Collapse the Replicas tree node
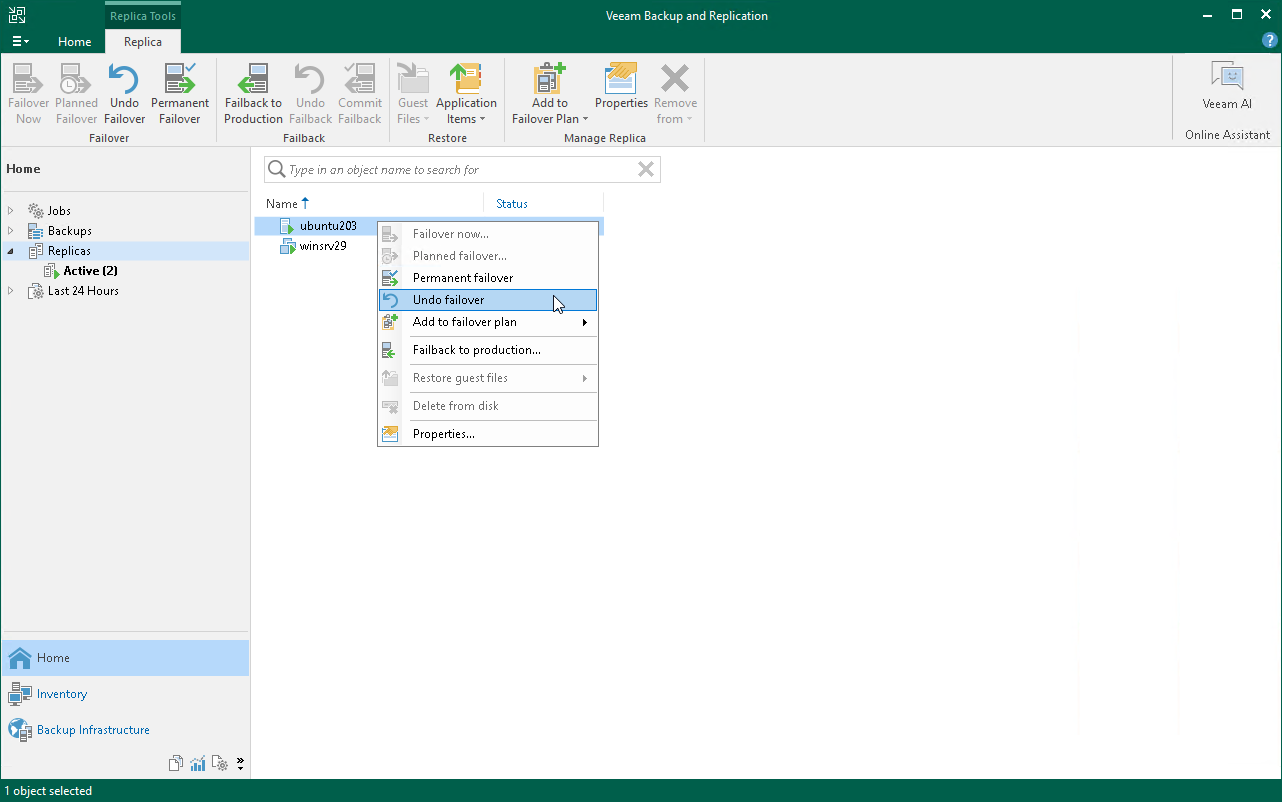The width and height of the screenshot is (1282, 802). [11, 251]
